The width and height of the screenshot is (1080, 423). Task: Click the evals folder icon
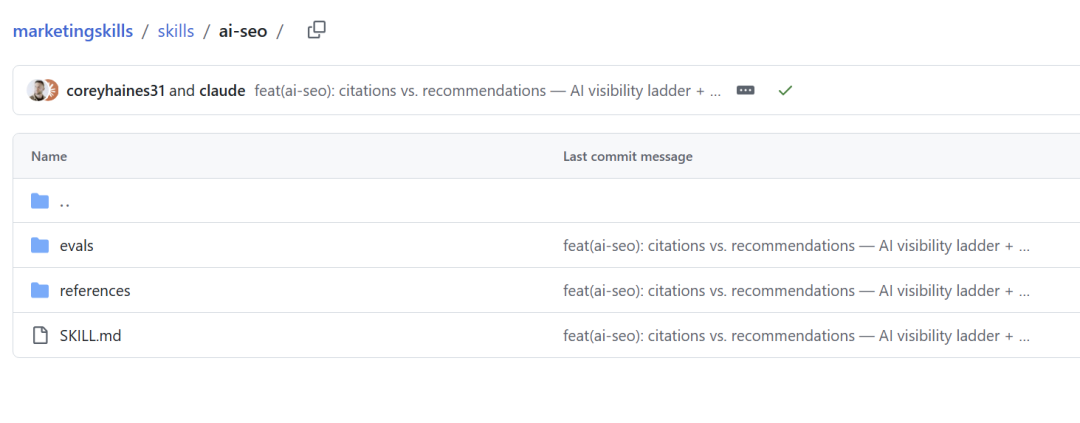tap(40, 245)
